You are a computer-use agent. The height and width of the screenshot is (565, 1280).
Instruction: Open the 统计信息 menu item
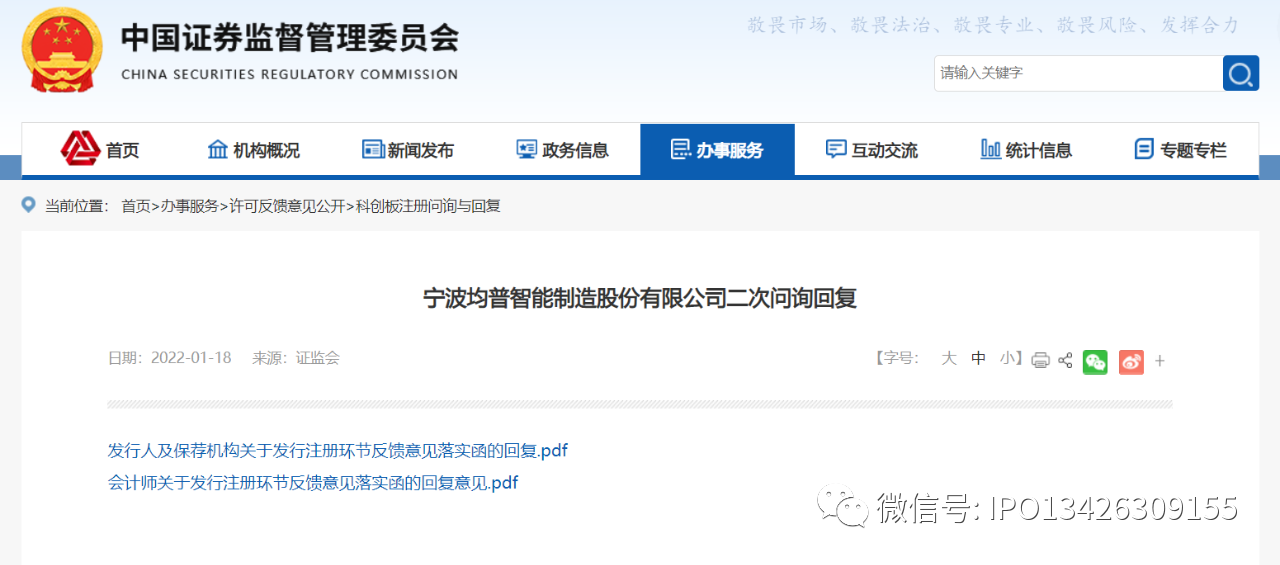coord(1026,150)
